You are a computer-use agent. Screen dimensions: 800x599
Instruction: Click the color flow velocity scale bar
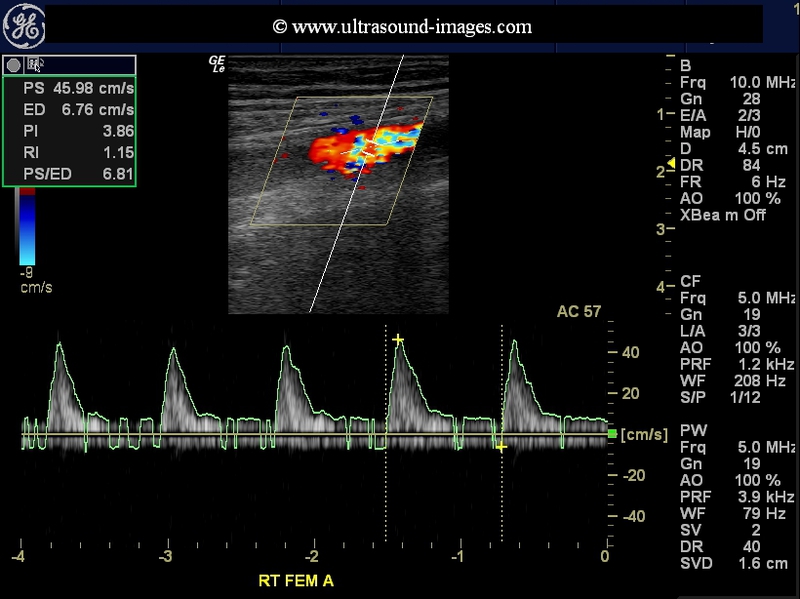coord(26,229)
